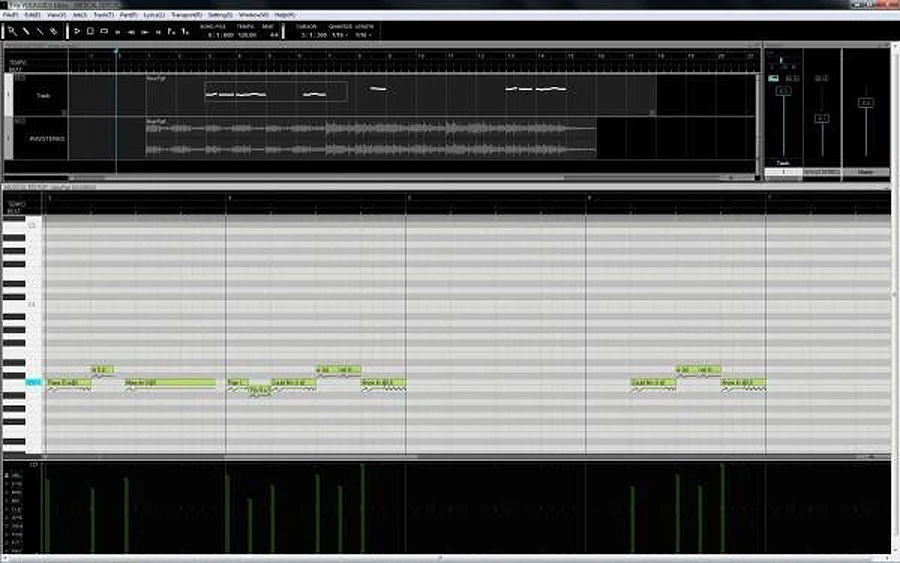Jump to song end in transport

158,32
